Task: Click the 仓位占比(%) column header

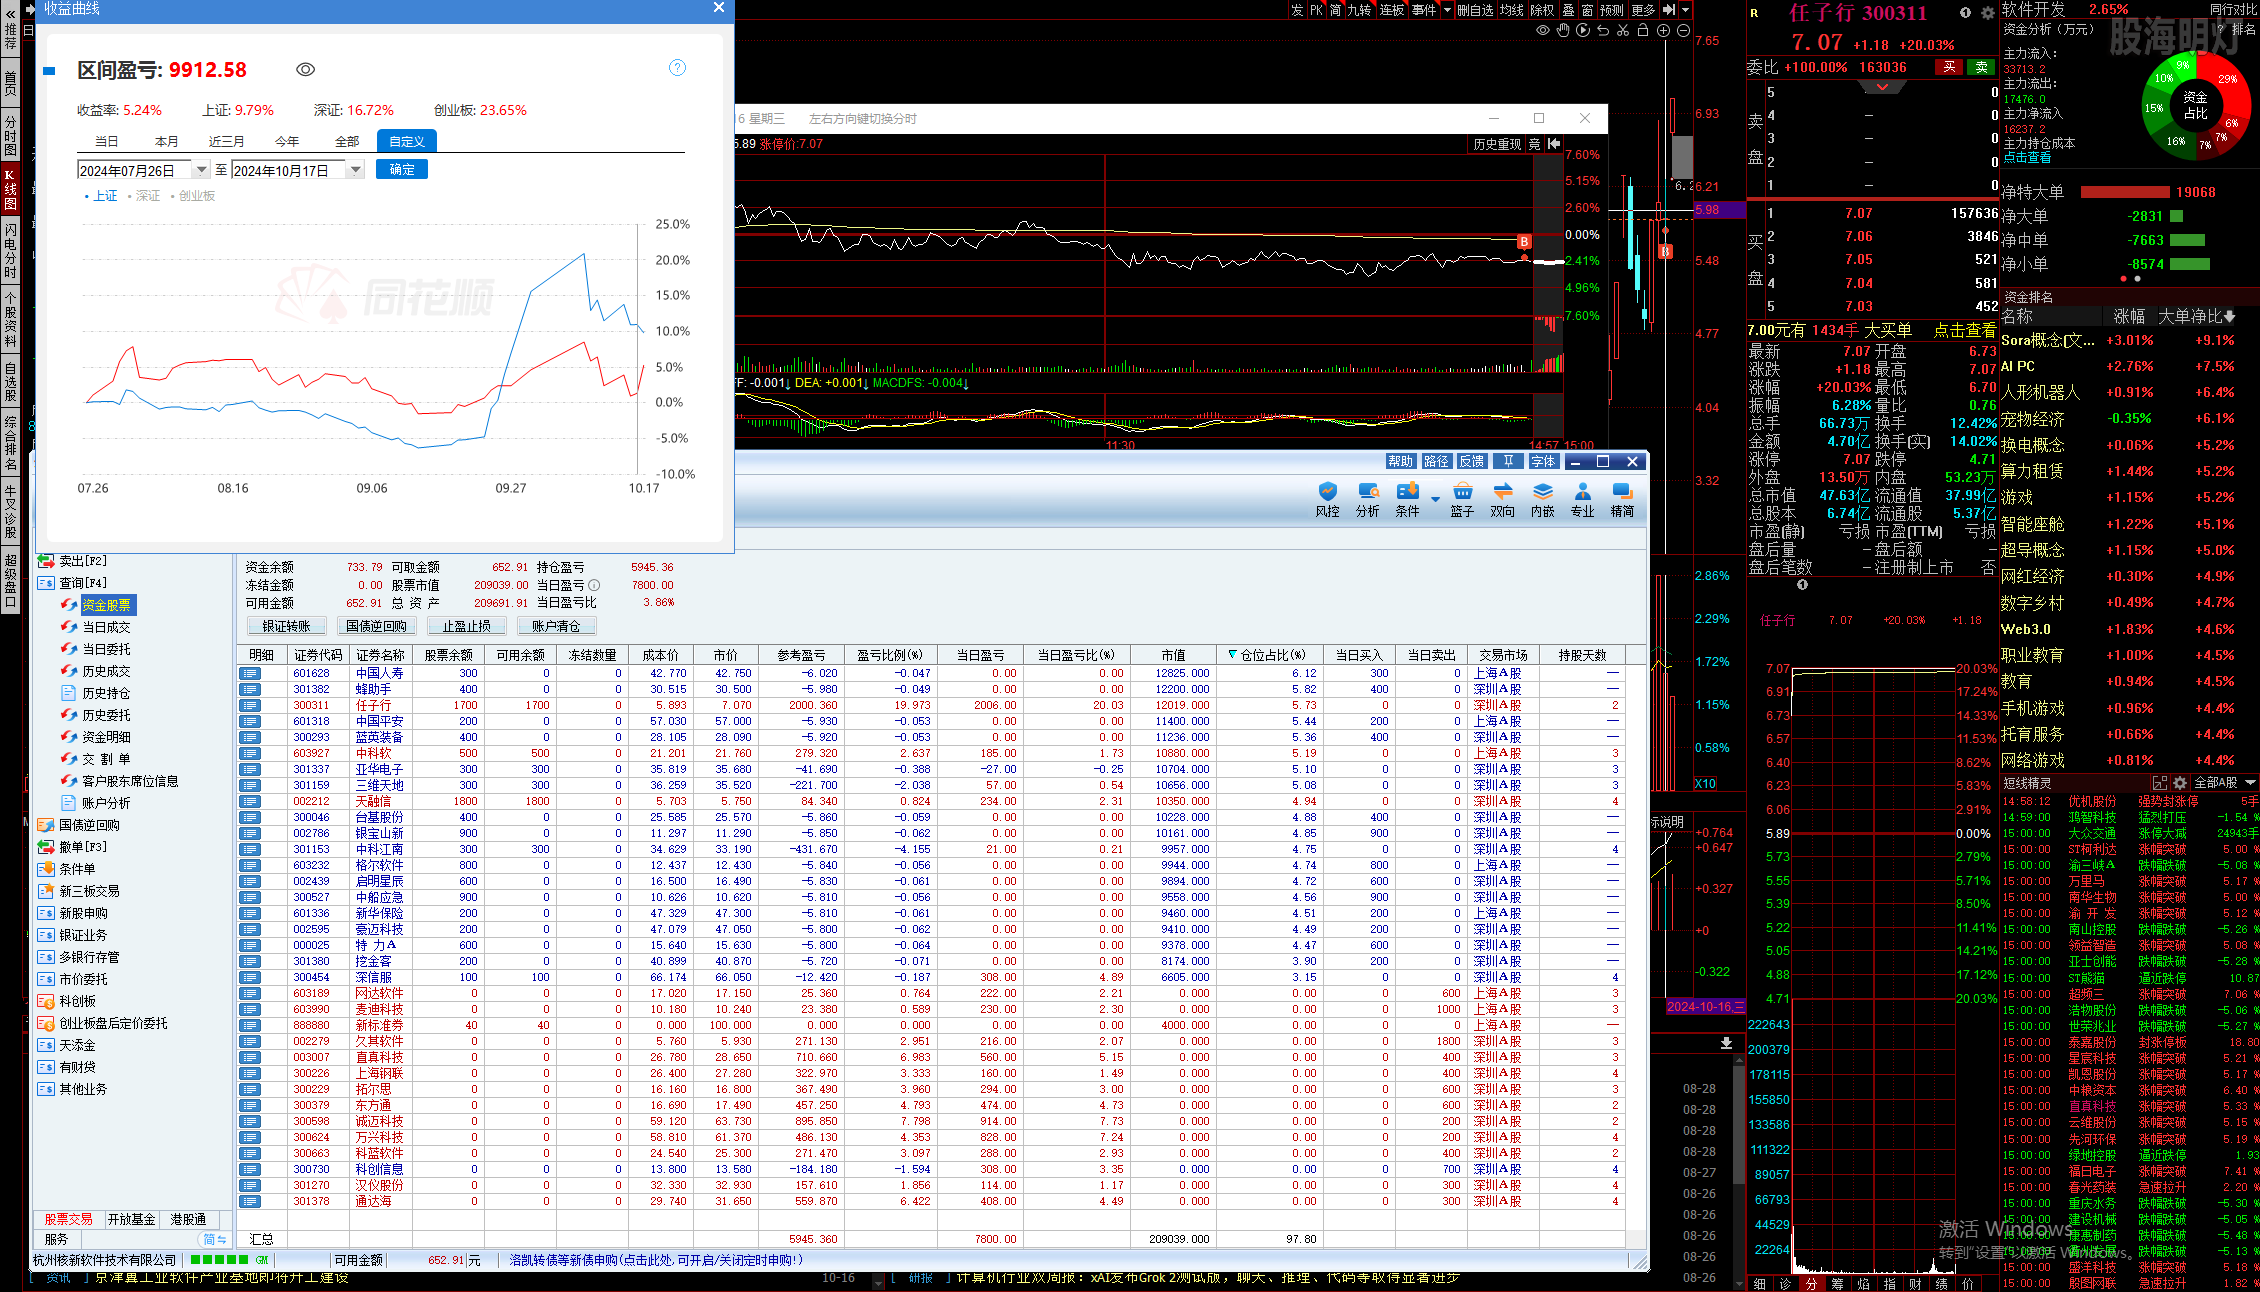Action: 1270,655
